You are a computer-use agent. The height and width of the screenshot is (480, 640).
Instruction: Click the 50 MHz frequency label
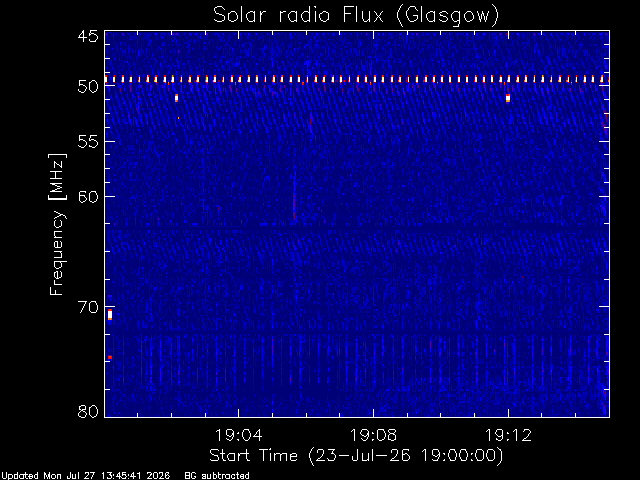pyautogui.click(x=88, y=87)
